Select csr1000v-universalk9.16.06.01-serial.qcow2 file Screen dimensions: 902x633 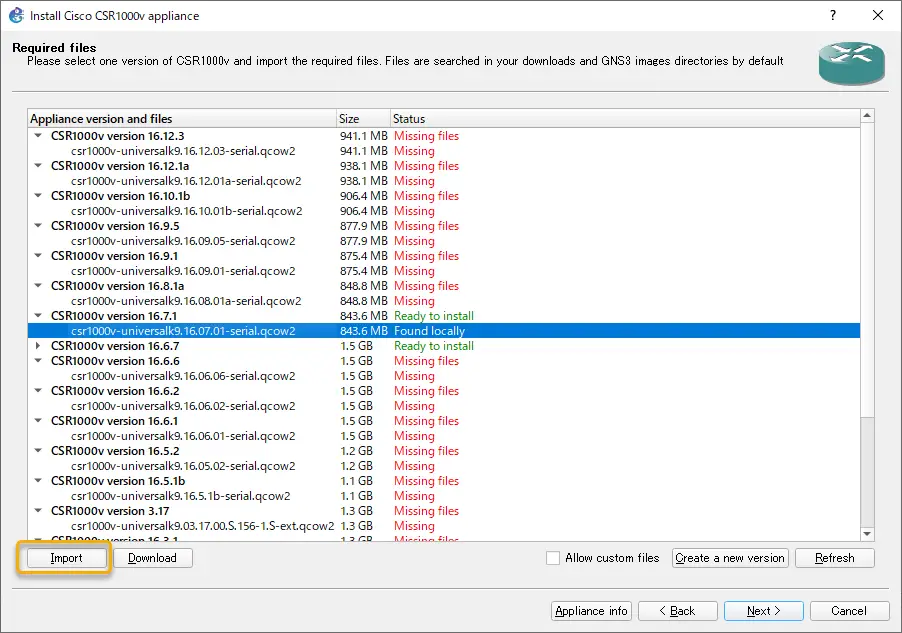pos(444,436)
